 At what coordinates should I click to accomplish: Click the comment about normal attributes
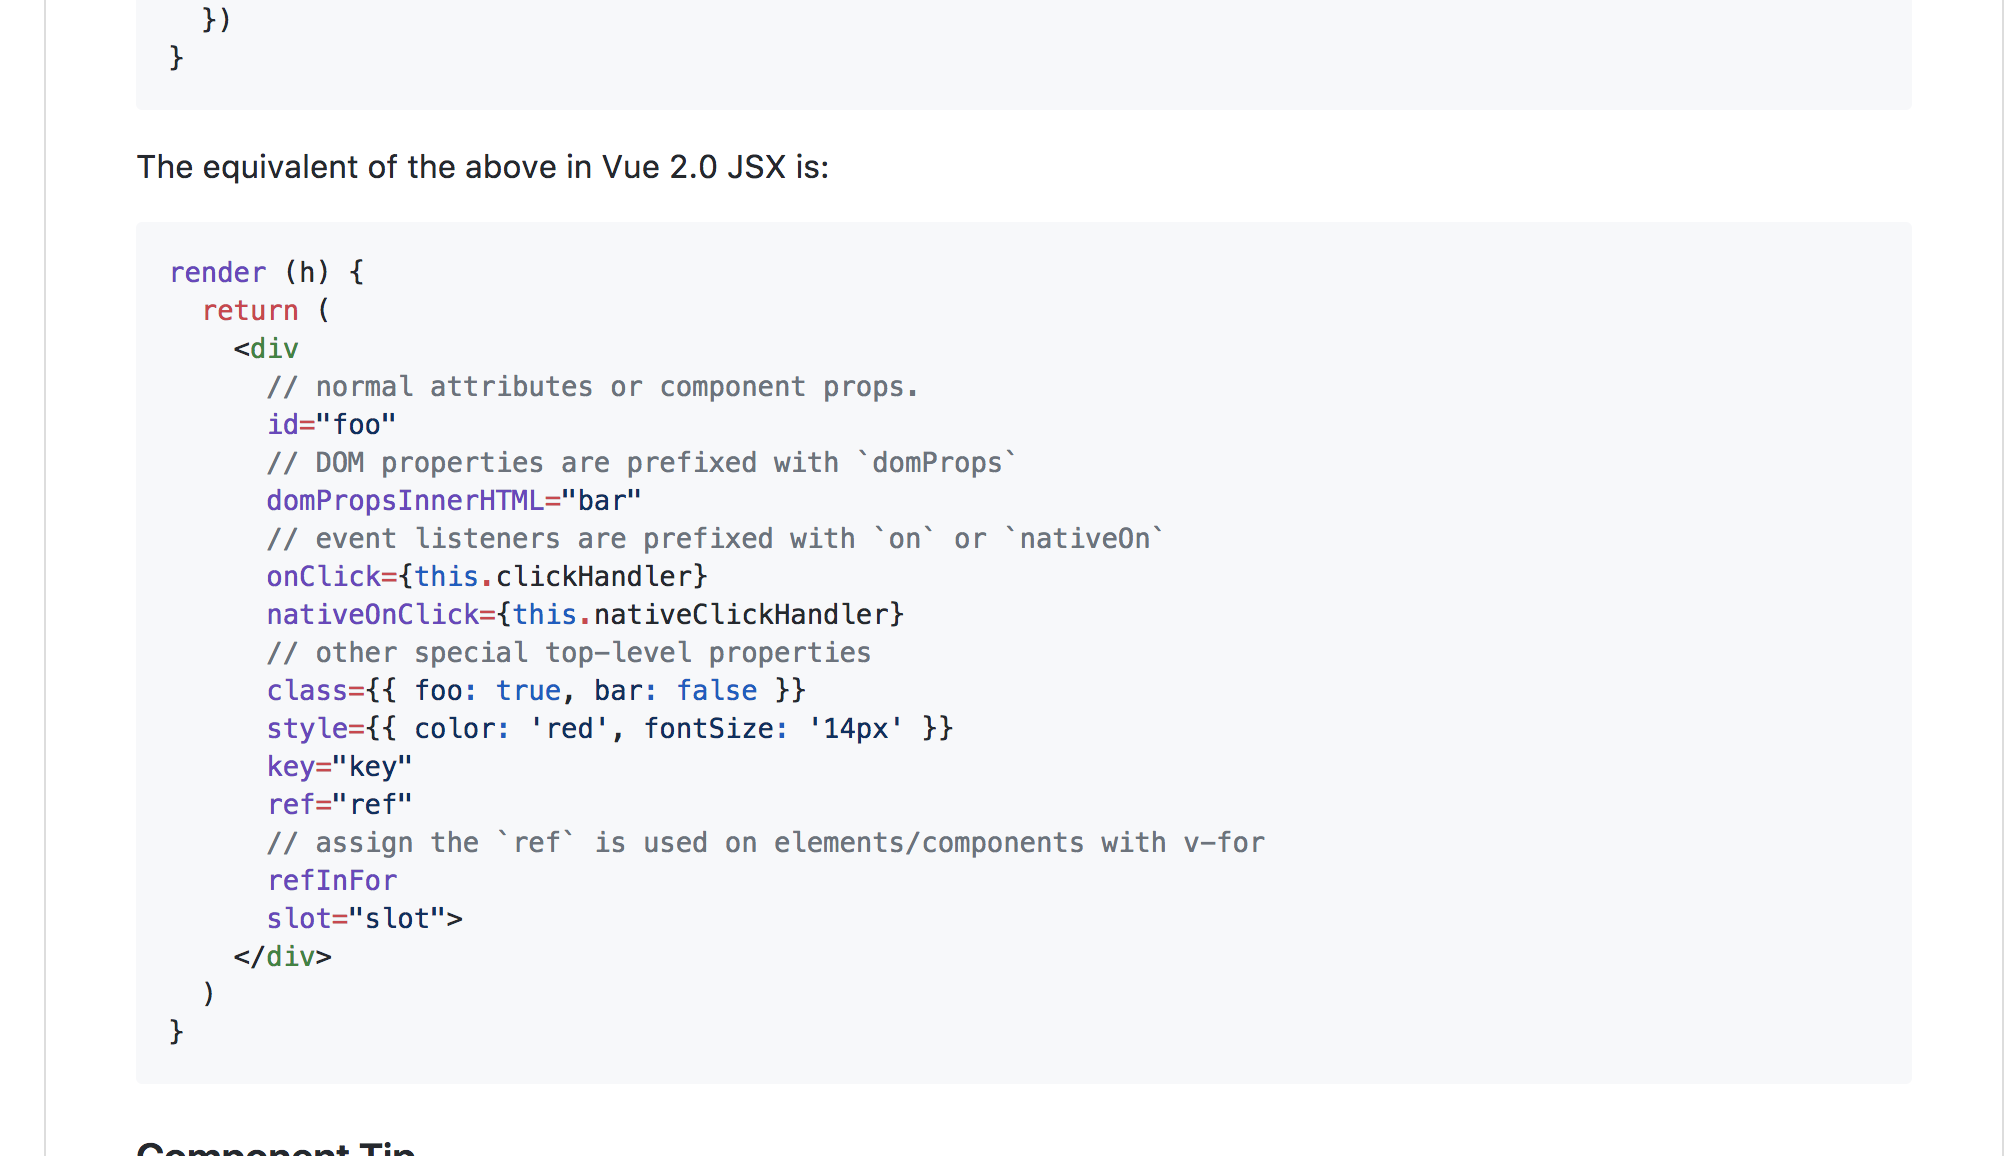point(593,386)
